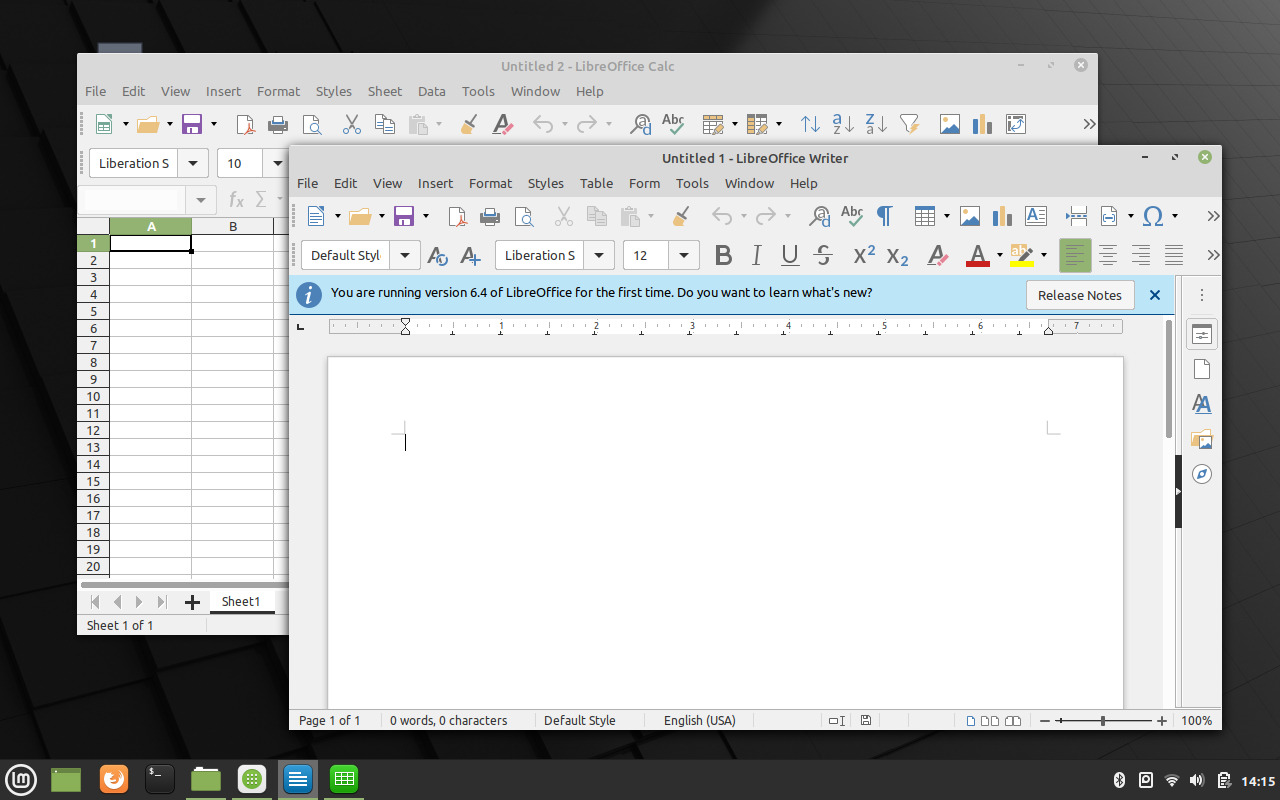
Task: Open Writer Table menu
Action: click(596, 183)
